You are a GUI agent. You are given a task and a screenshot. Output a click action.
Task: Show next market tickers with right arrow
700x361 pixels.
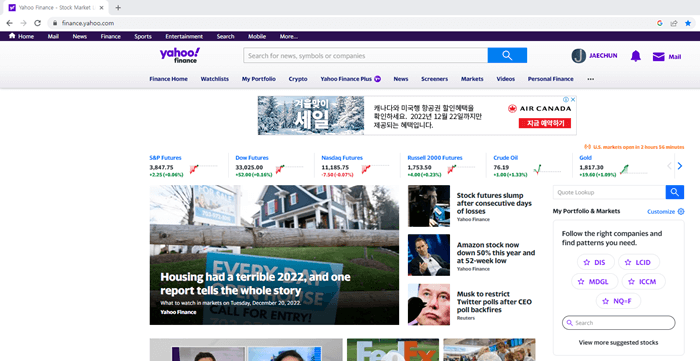click(x=680, y=166)
